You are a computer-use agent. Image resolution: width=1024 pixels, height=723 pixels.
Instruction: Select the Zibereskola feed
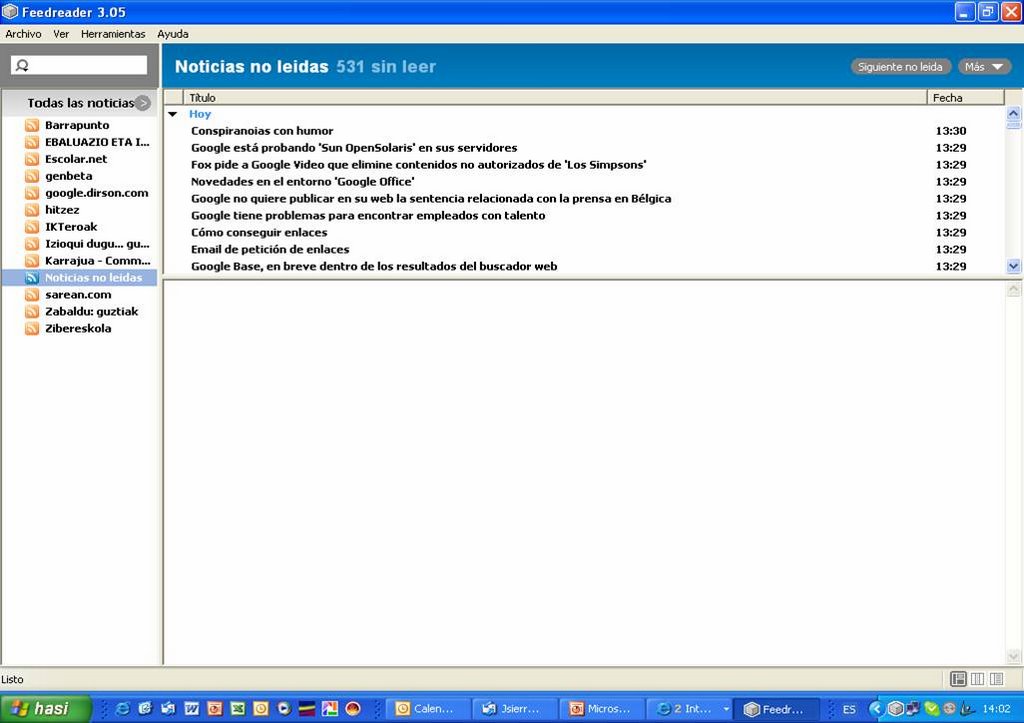pyautogui.click(x=78, y=329)
